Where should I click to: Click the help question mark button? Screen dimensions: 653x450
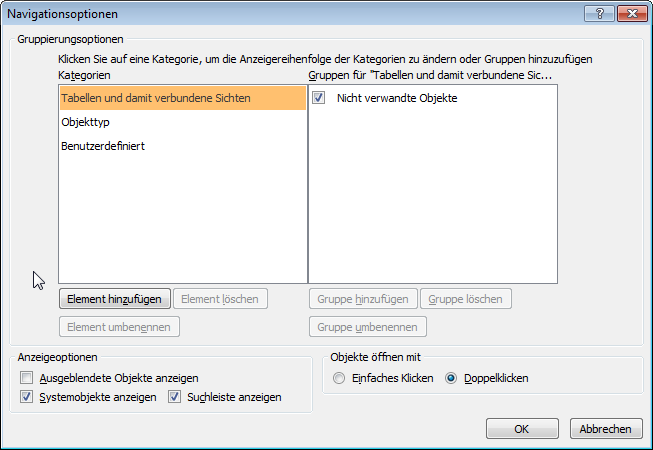[x=600, y=14]
